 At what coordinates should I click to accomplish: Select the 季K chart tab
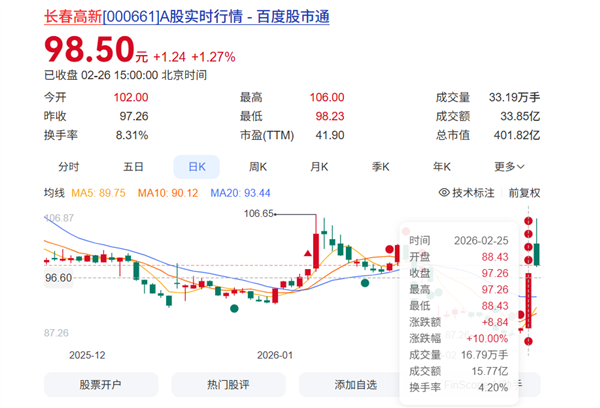[380, 167]
